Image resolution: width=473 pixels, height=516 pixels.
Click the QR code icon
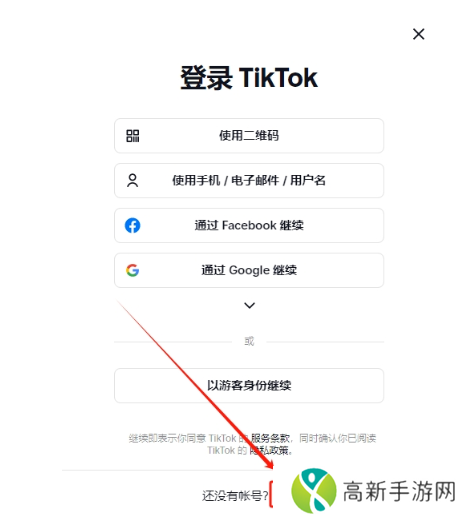click(133, 136)
